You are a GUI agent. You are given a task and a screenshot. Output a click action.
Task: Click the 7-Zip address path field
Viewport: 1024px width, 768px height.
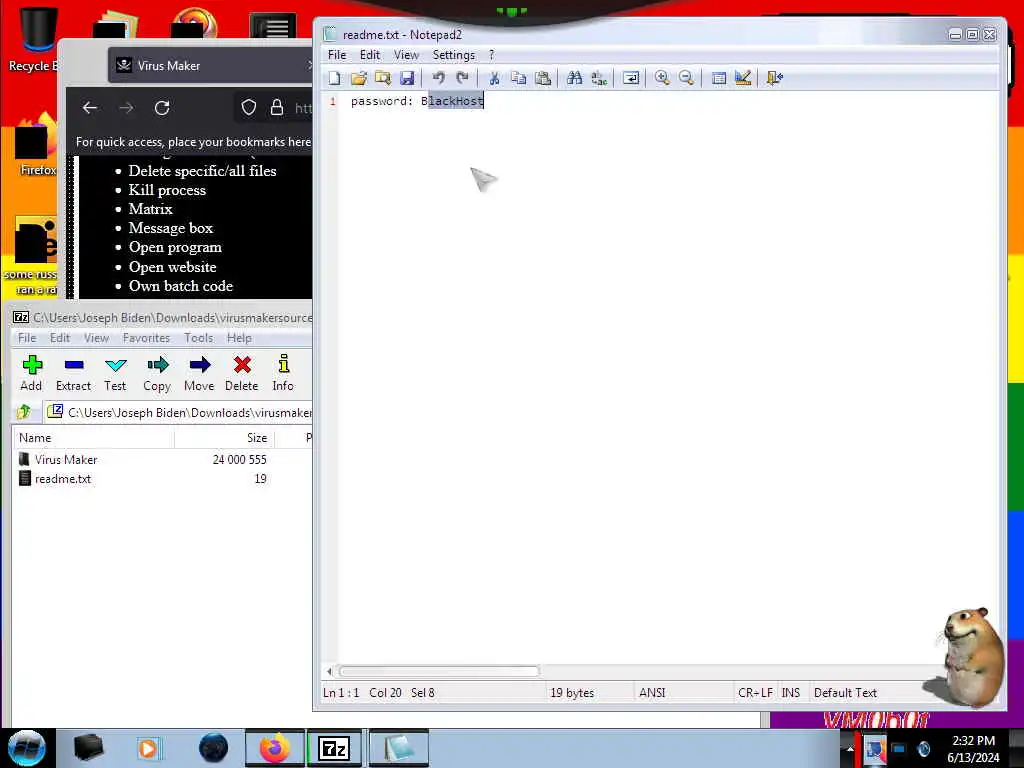[x=178, y=413]
